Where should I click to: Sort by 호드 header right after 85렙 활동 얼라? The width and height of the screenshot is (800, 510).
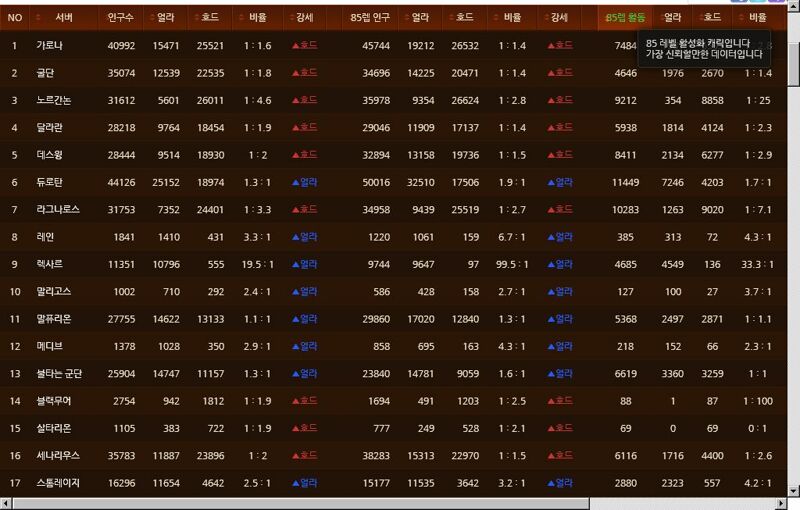point(712,18)
